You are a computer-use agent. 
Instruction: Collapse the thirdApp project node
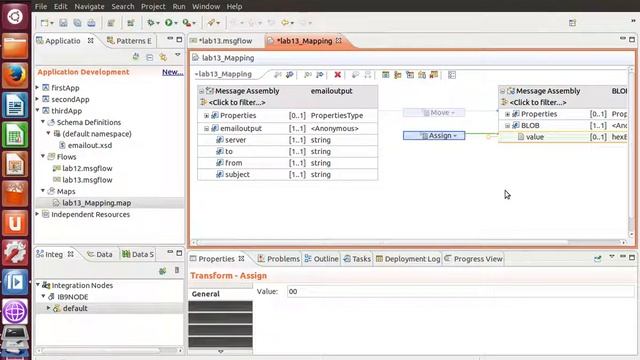38,110
